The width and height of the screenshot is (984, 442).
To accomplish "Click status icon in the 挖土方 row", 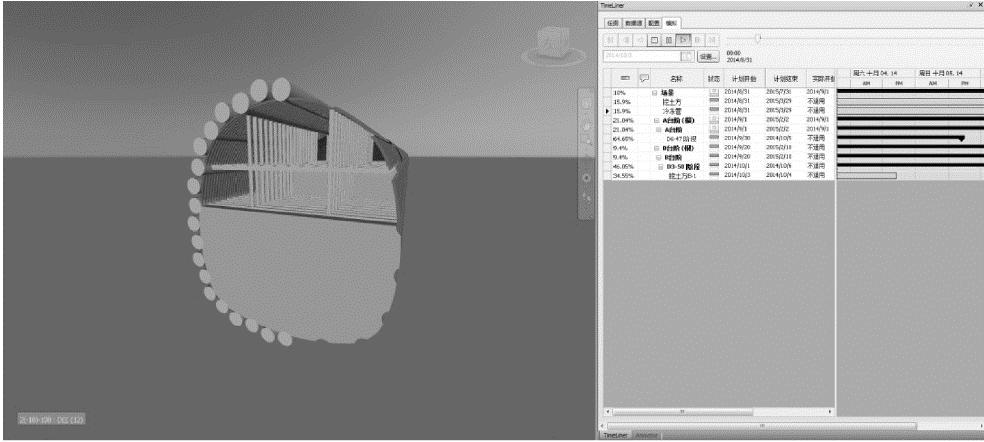I will click(714, 102).
